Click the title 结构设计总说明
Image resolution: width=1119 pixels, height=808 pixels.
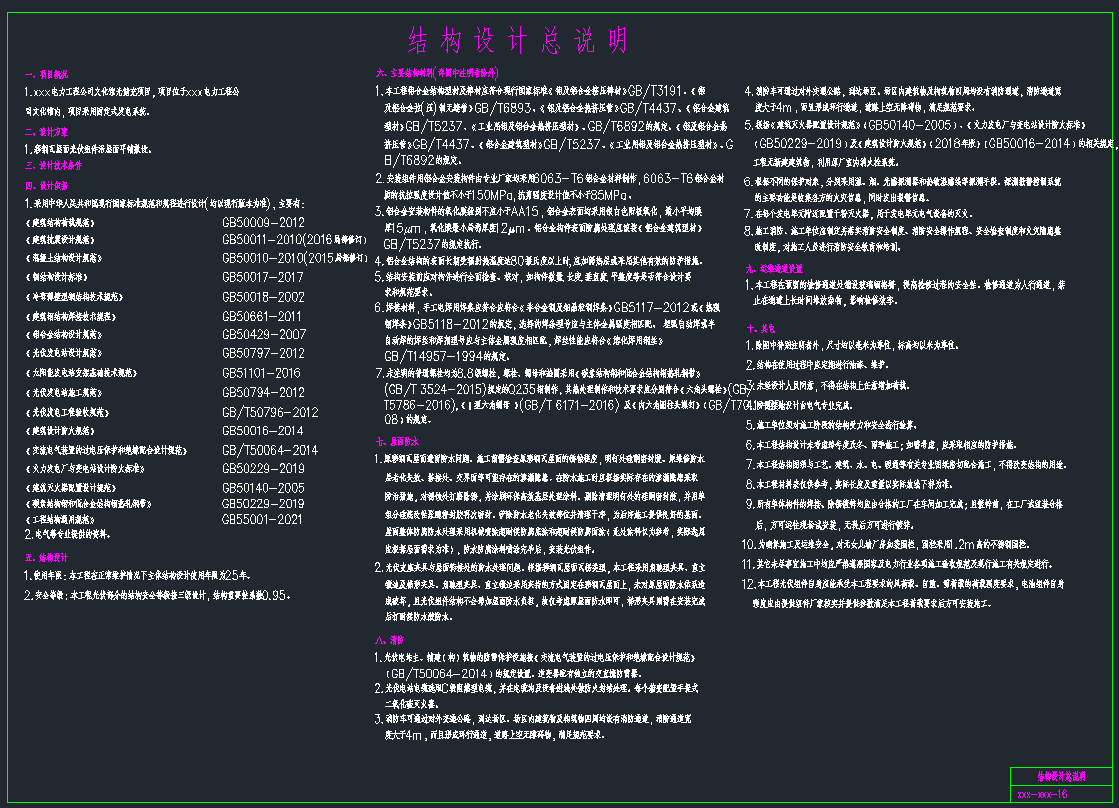point(518,40)
